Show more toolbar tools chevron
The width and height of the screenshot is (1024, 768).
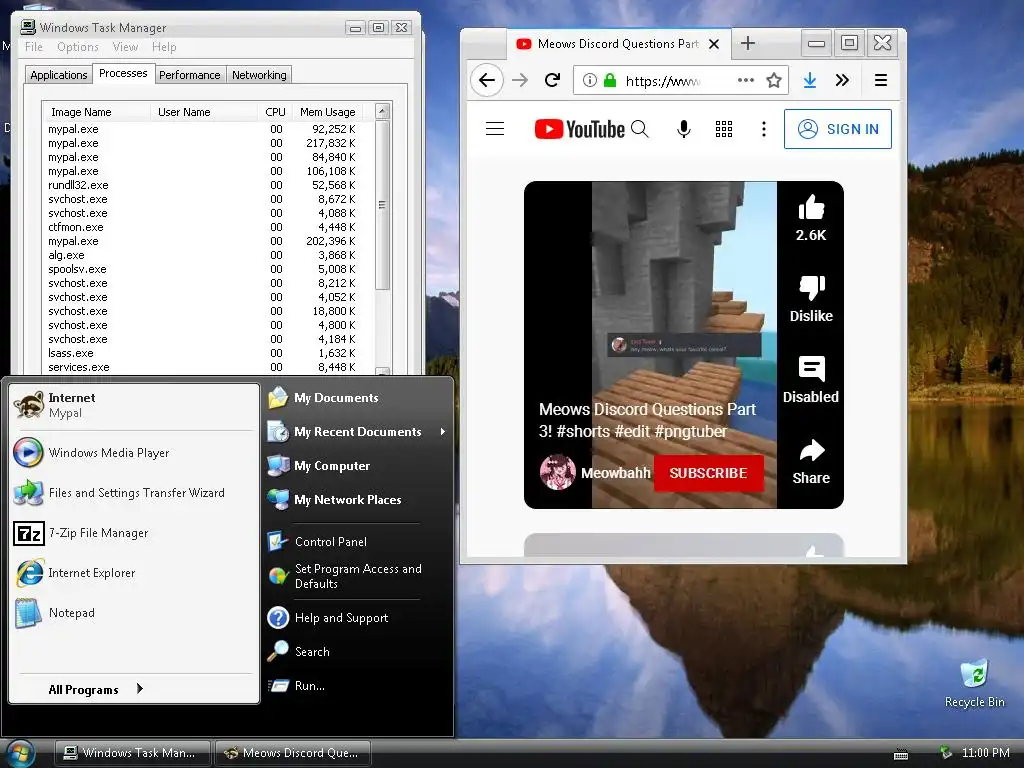[x=842, y=80]
